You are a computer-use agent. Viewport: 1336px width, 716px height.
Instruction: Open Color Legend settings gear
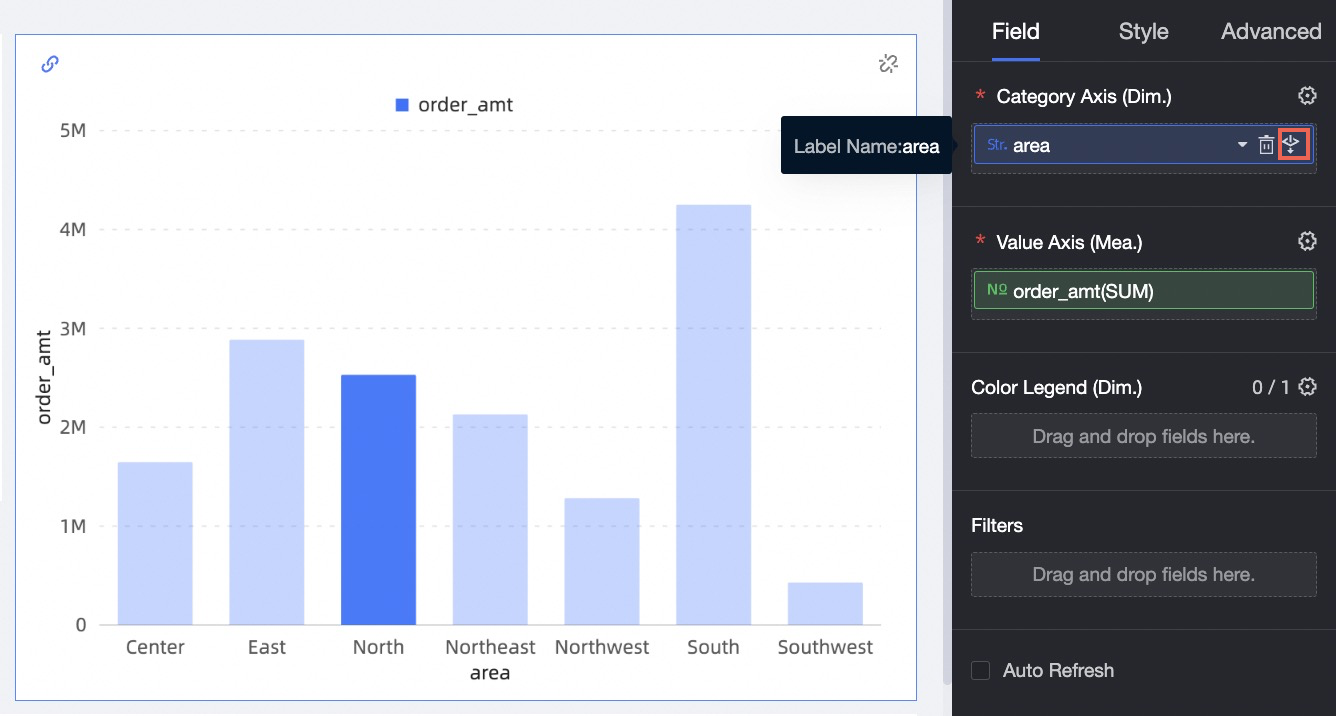(x=1306, y=387)
